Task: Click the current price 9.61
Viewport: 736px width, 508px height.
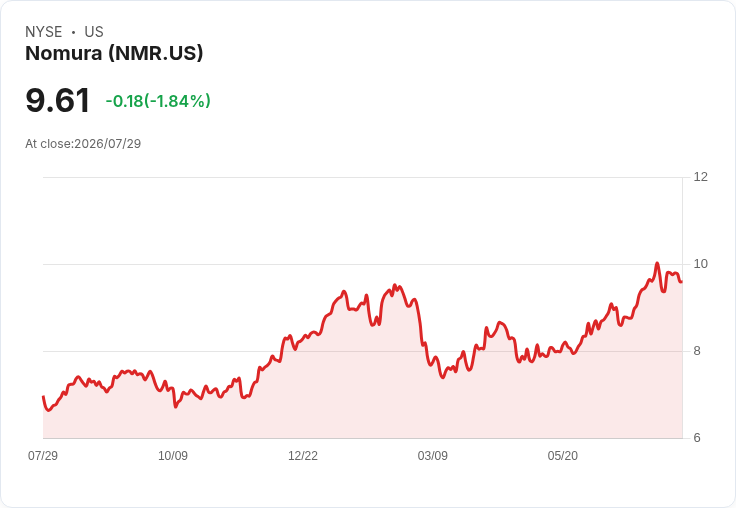Action: [57, 100]
